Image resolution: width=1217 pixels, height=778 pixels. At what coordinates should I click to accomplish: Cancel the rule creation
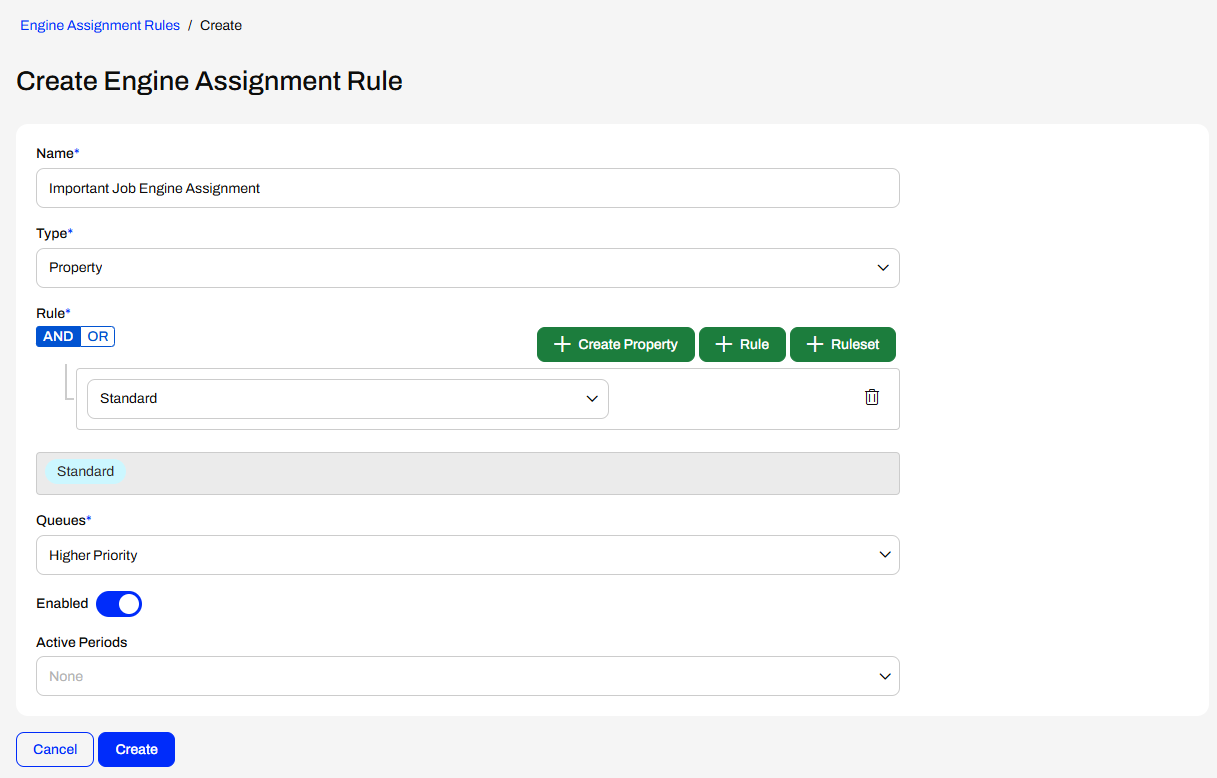(55, 749)
